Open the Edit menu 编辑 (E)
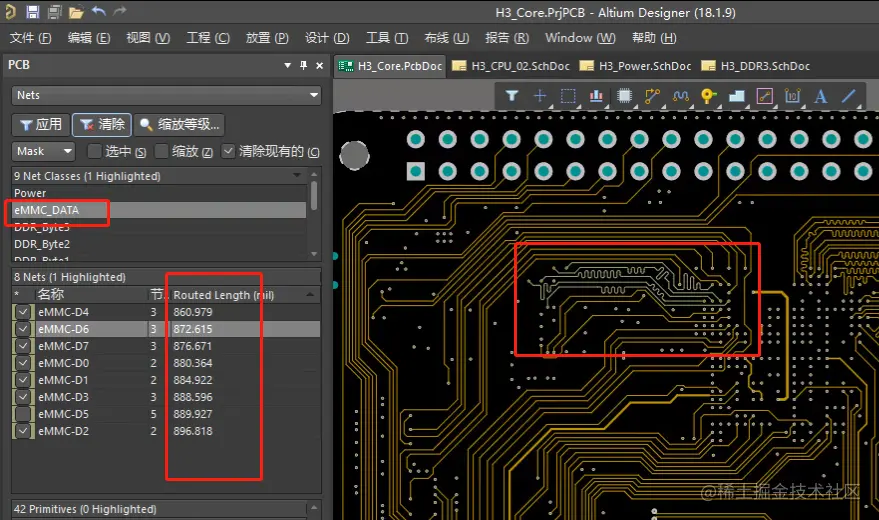 point(89,38)
